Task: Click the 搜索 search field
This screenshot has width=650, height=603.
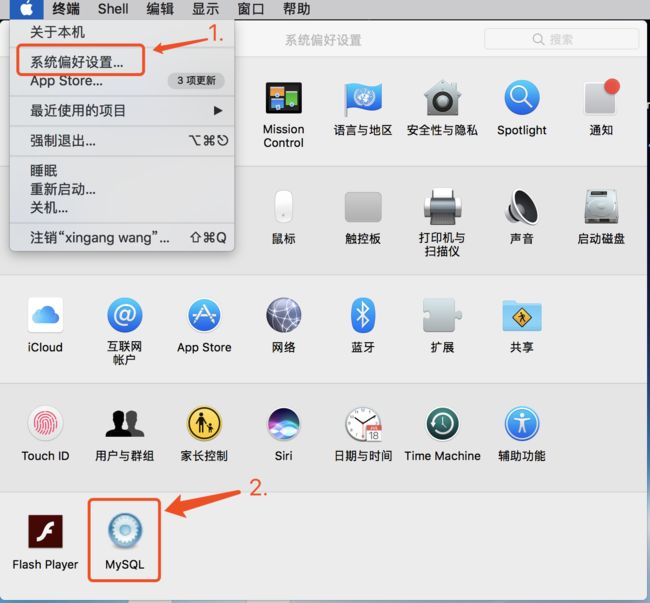Action: [x=561, y=39]
